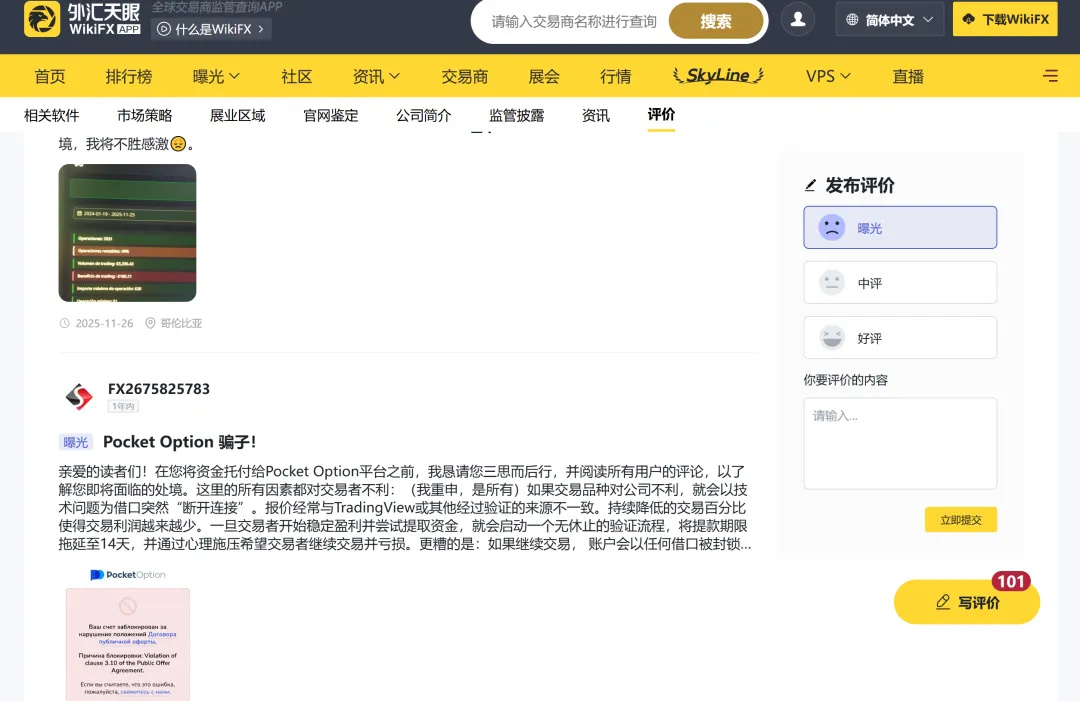
Task: Switch to the 展业区域 tab
Action: pyautogui.click(x=238, y=115)
